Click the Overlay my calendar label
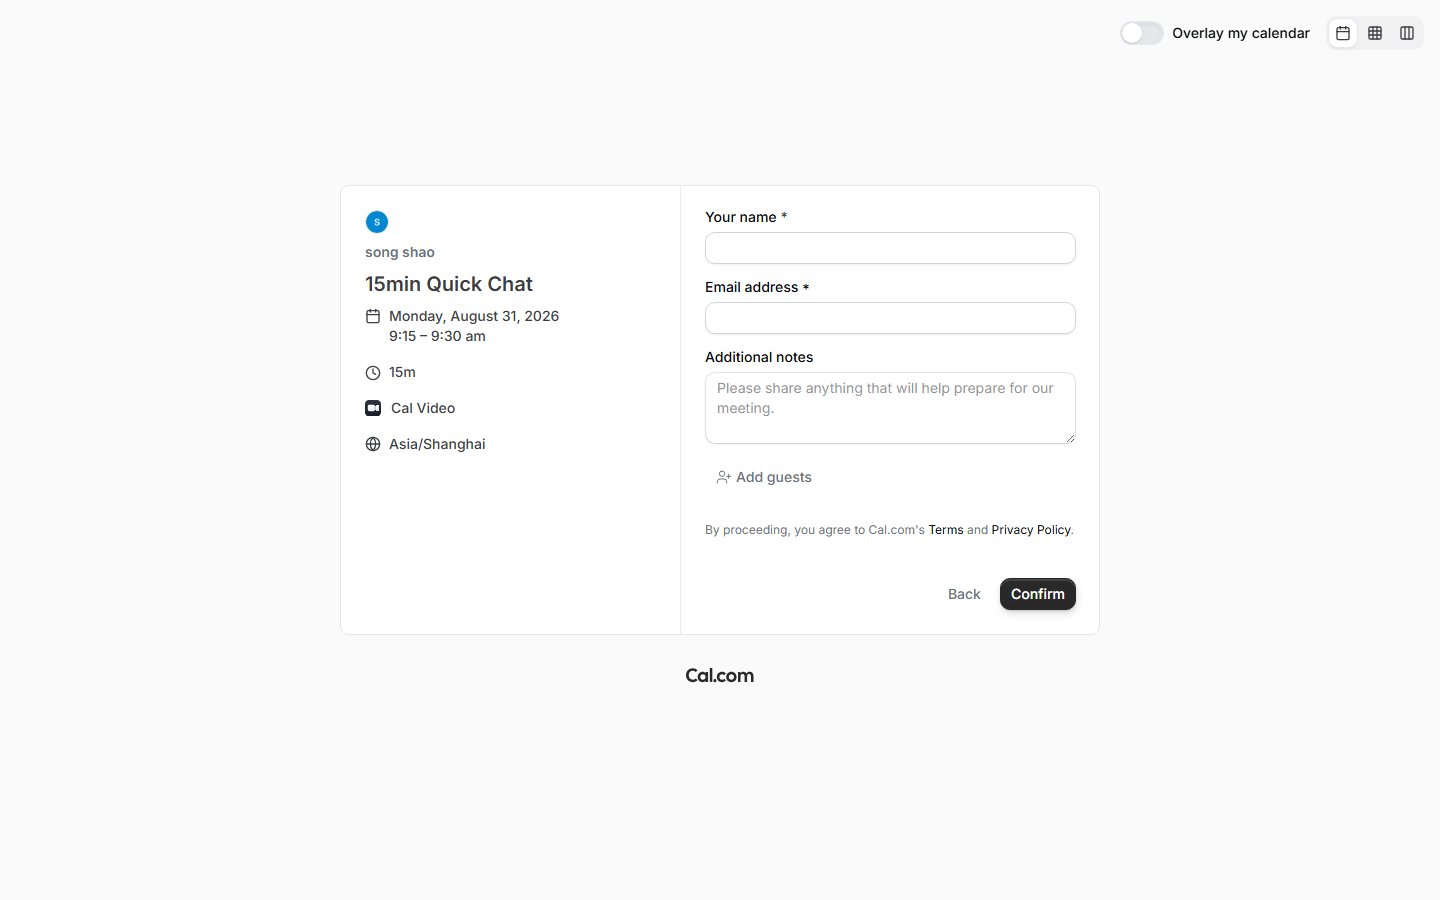 (x=1241, y=33)
